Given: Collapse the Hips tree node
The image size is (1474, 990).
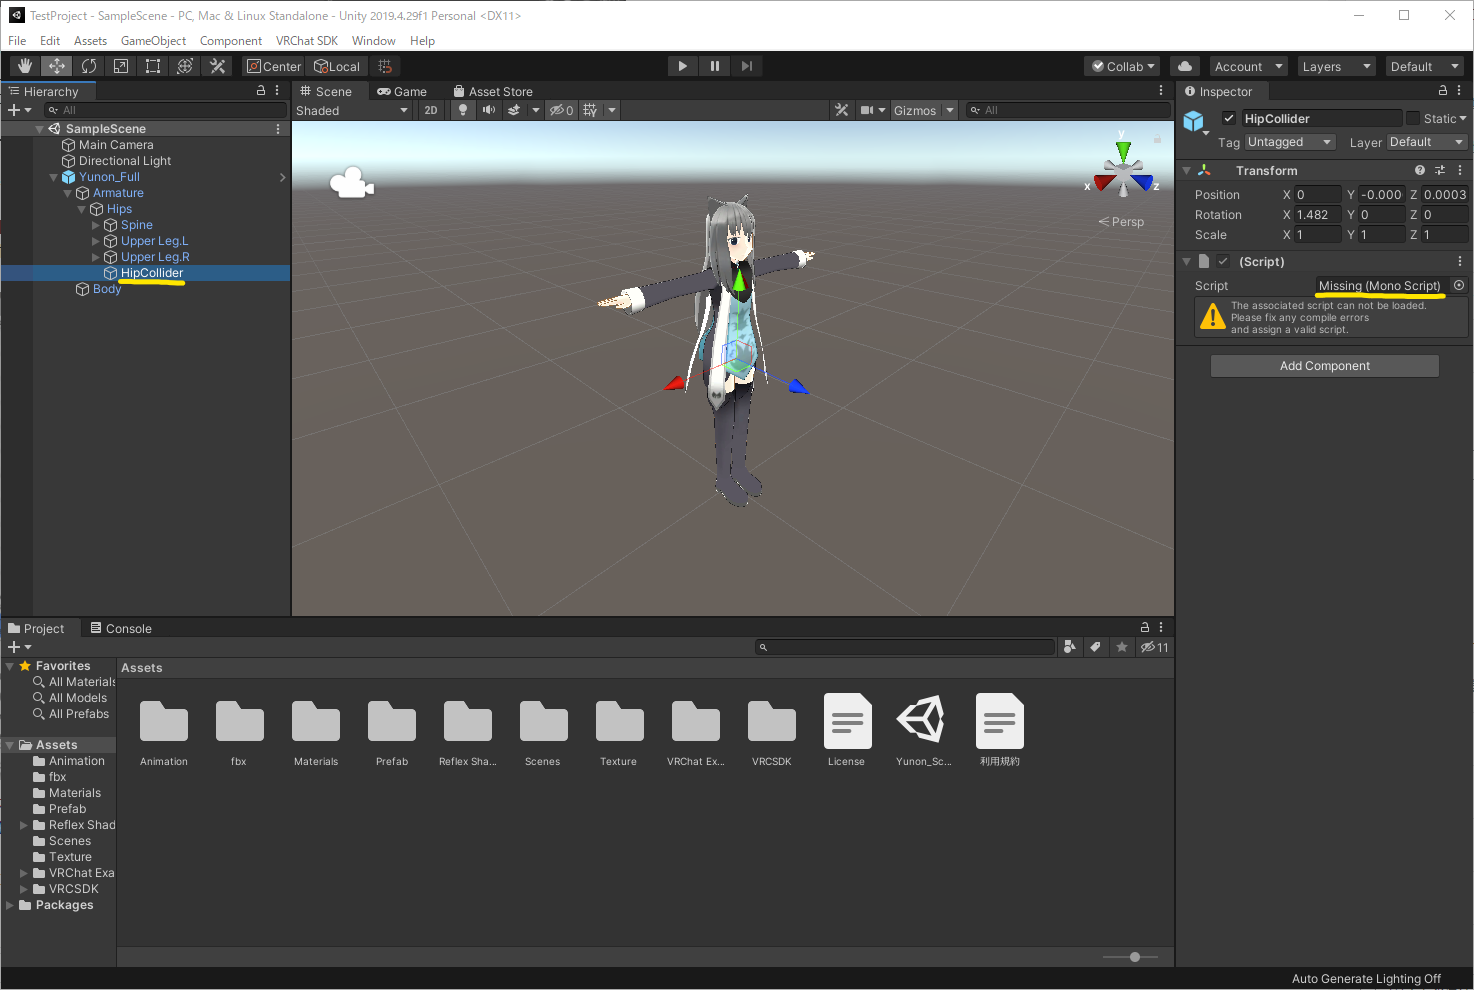Looking at the screenshot, I should [82, 209].
